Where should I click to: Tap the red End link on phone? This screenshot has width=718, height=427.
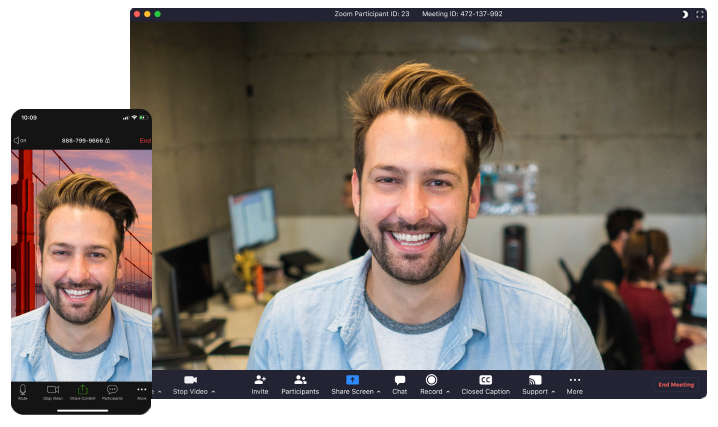click(145, 141)
